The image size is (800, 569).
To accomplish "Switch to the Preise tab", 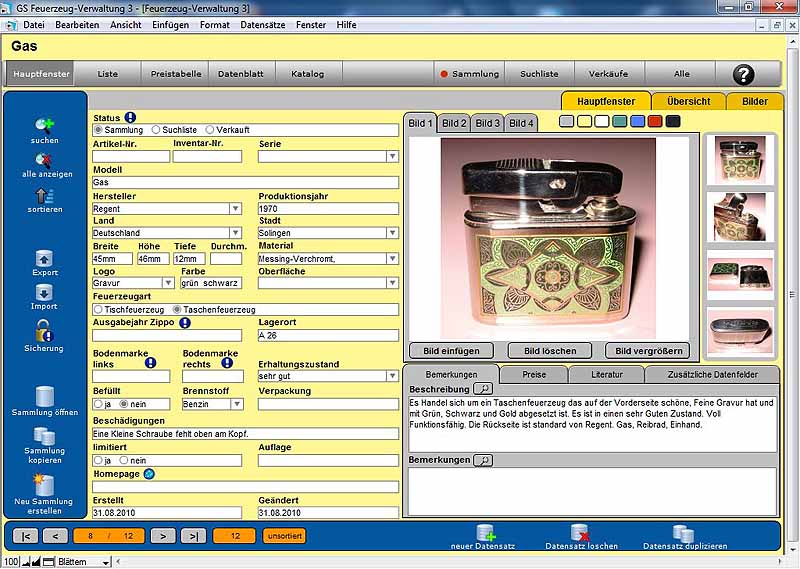I will (532, 374).
